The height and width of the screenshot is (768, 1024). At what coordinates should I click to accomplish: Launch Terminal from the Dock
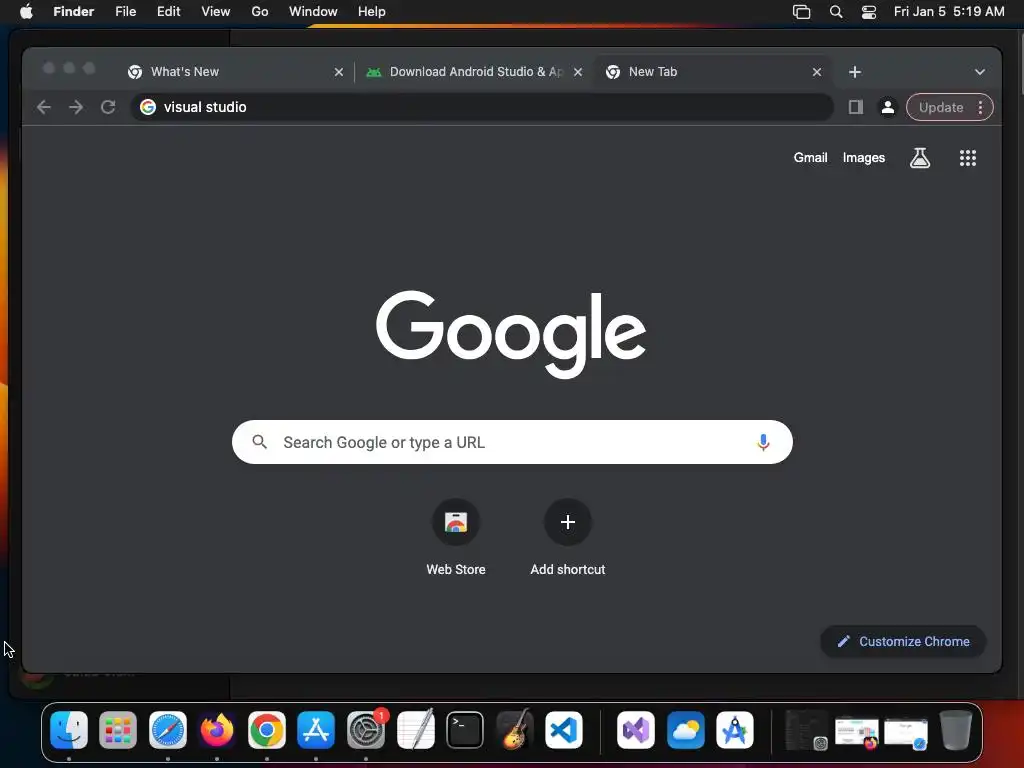tap(465, 729)
